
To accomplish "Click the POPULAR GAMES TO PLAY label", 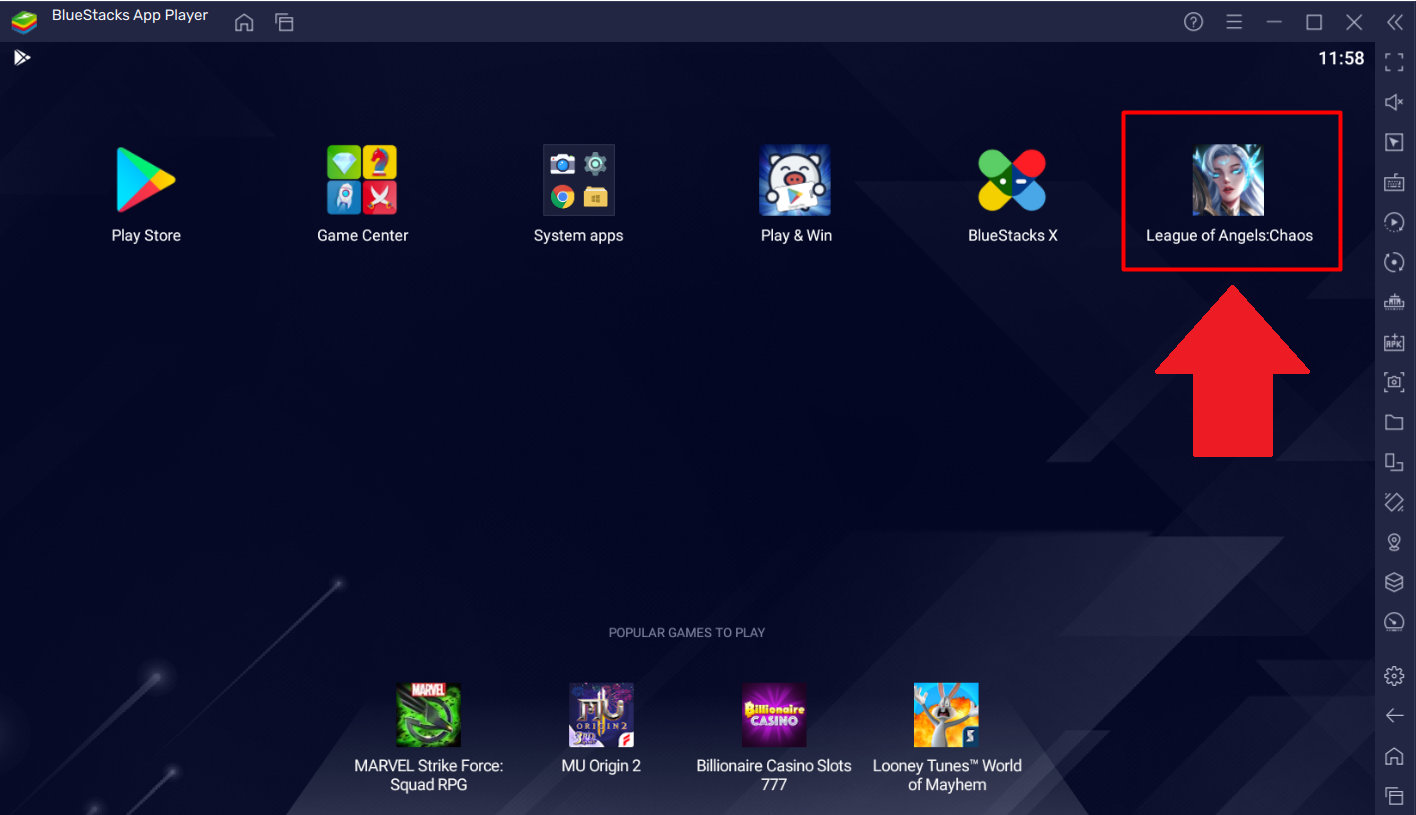I will pyautogui.click(x=687, y=633).
